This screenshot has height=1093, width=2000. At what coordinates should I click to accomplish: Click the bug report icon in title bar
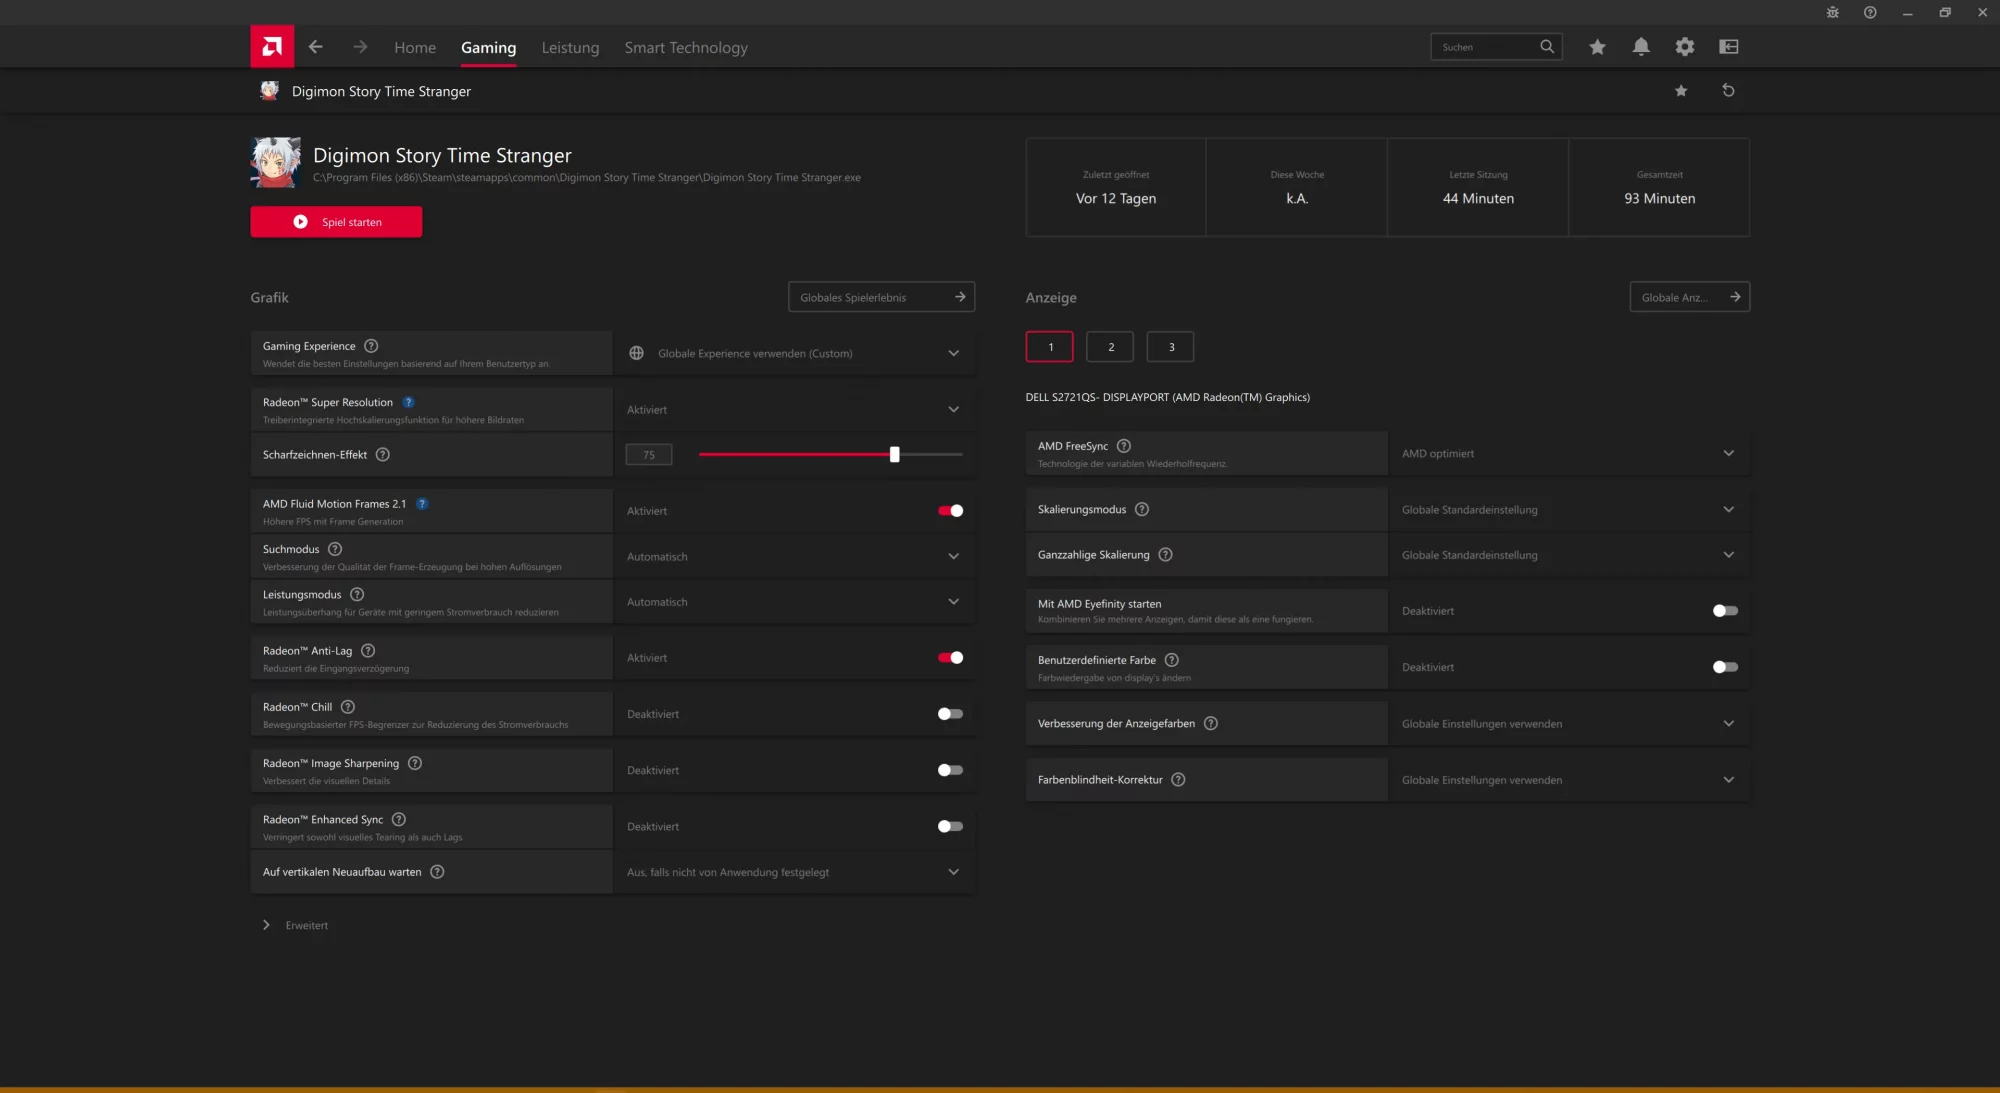click(1832, 12)
